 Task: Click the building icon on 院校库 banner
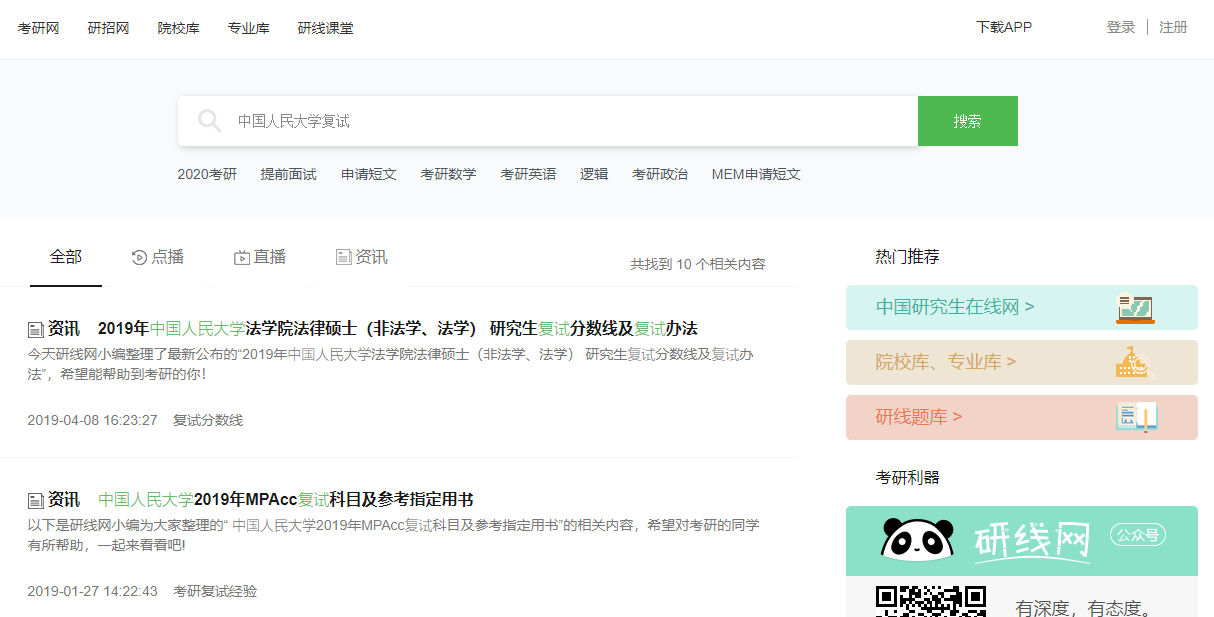[1135, 362]
